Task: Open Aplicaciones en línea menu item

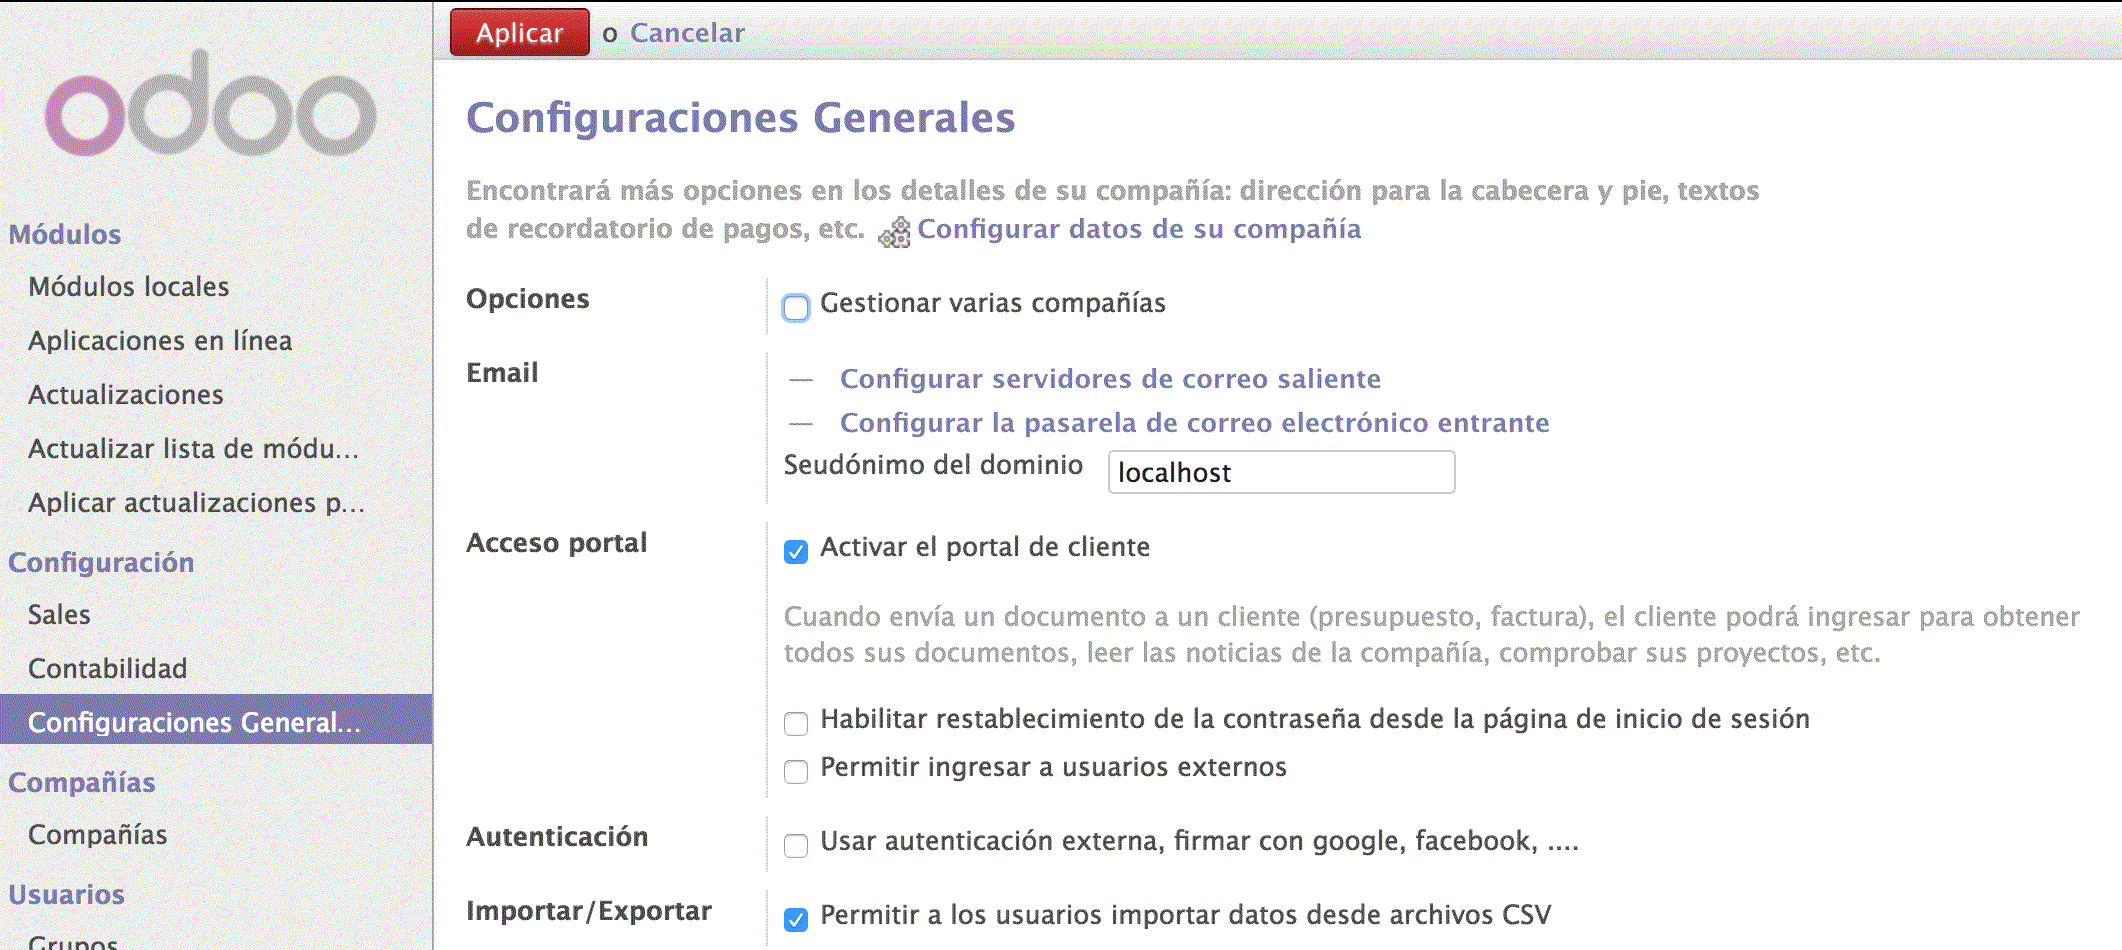Action: click(160, 341)
